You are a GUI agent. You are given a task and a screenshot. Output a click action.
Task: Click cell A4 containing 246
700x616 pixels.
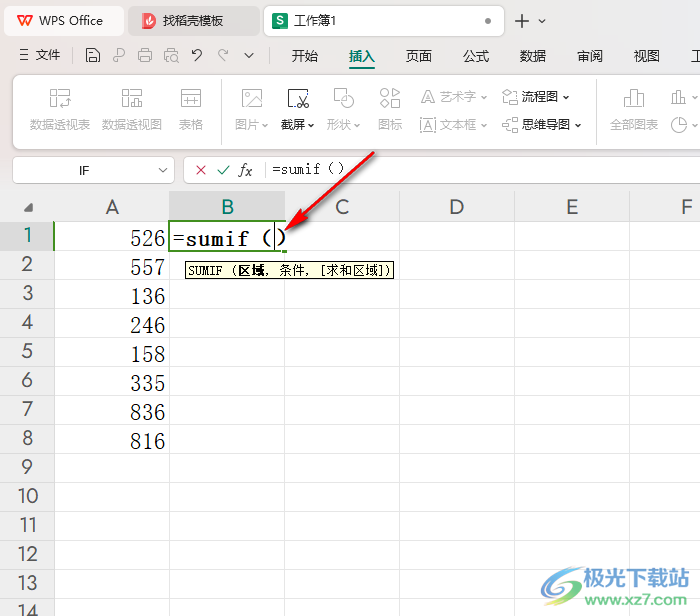click(112, 323)
